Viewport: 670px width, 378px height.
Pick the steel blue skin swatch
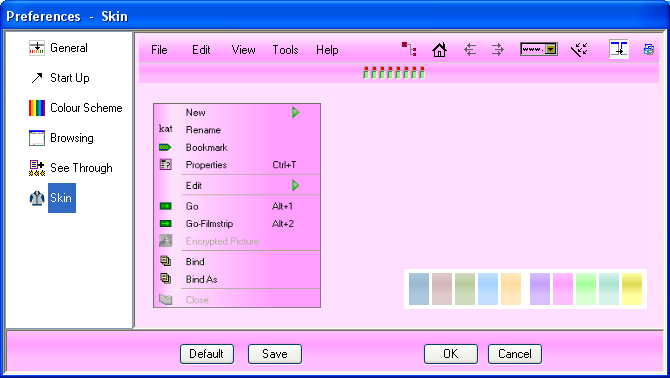point(419,289)
